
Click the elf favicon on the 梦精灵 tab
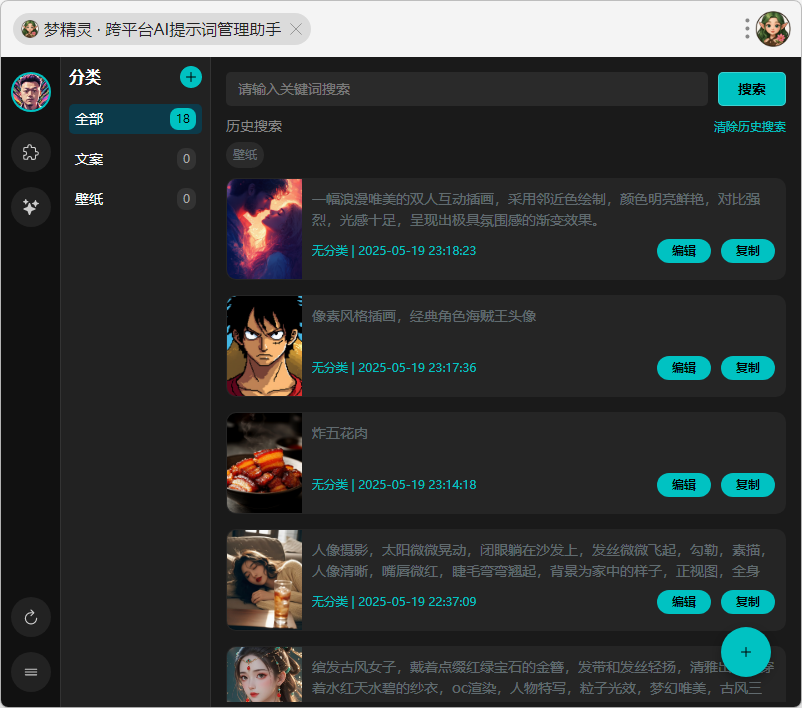tap(30, 29)
